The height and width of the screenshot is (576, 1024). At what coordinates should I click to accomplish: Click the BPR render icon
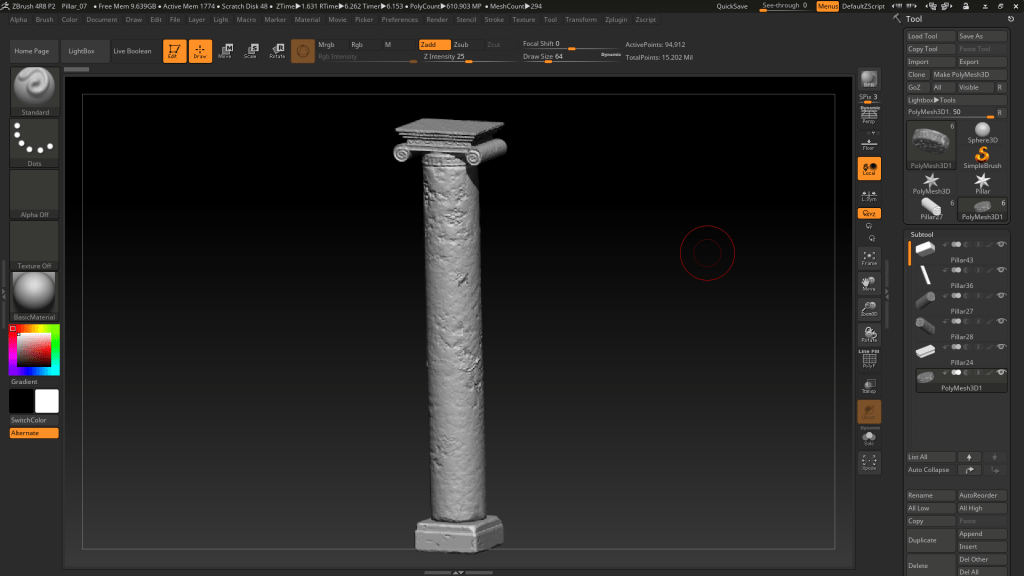[869, 80]
